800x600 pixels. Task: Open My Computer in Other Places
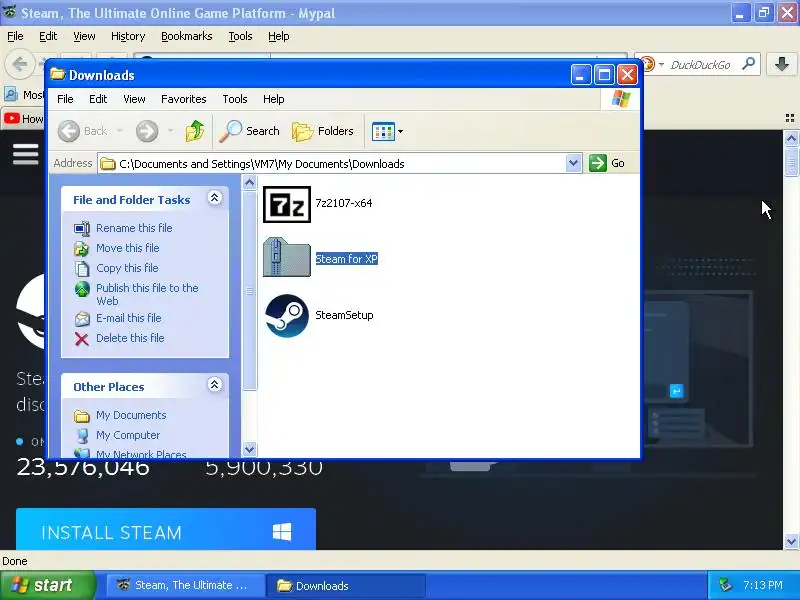click(128, 435)
